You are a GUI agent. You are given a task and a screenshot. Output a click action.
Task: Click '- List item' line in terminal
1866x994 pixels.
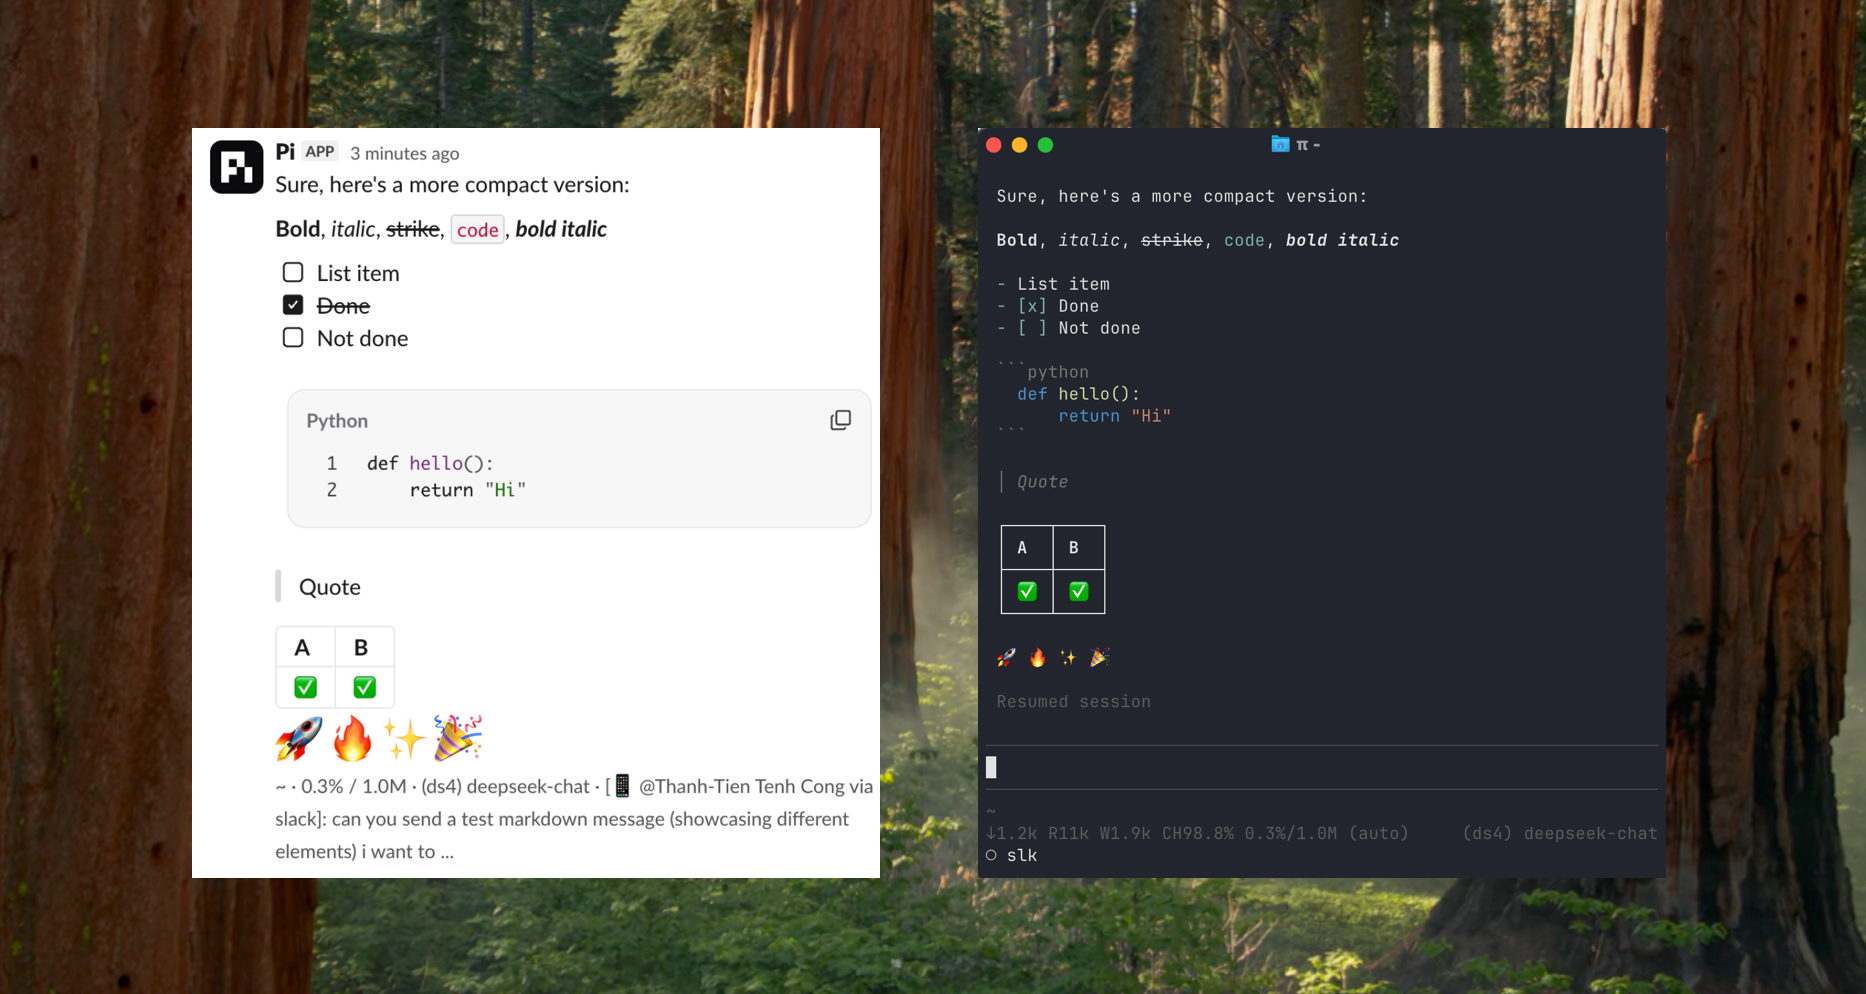(1053, 284)
